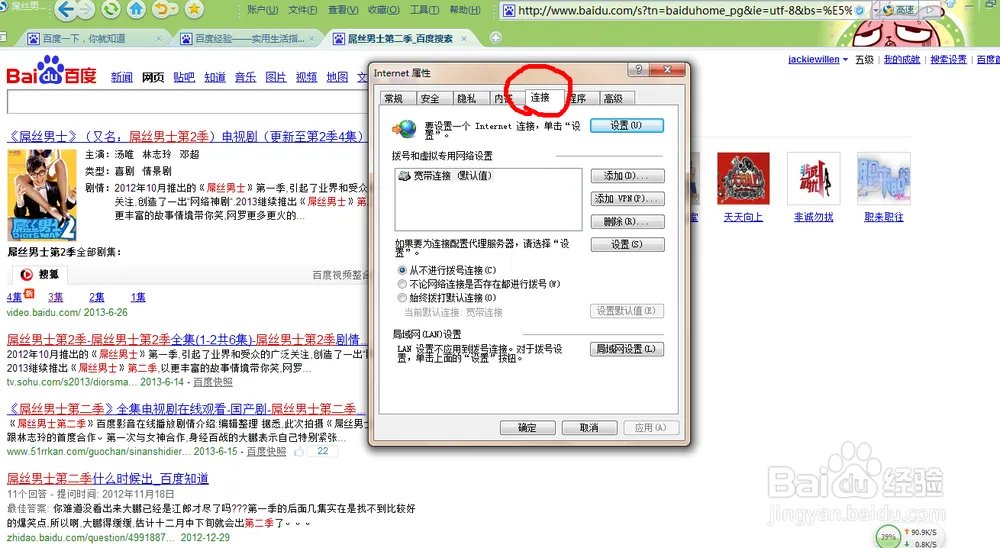Switch to the 隐私 tab in Internet 属性
This screenshot has width=1000, height=548.
coord(467,98)
